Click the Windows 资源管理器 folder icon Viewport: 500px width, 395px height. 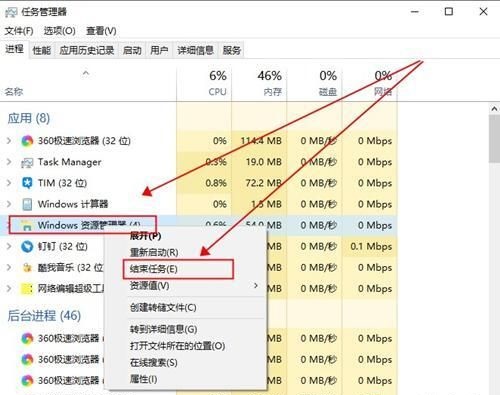click(27, 226)
